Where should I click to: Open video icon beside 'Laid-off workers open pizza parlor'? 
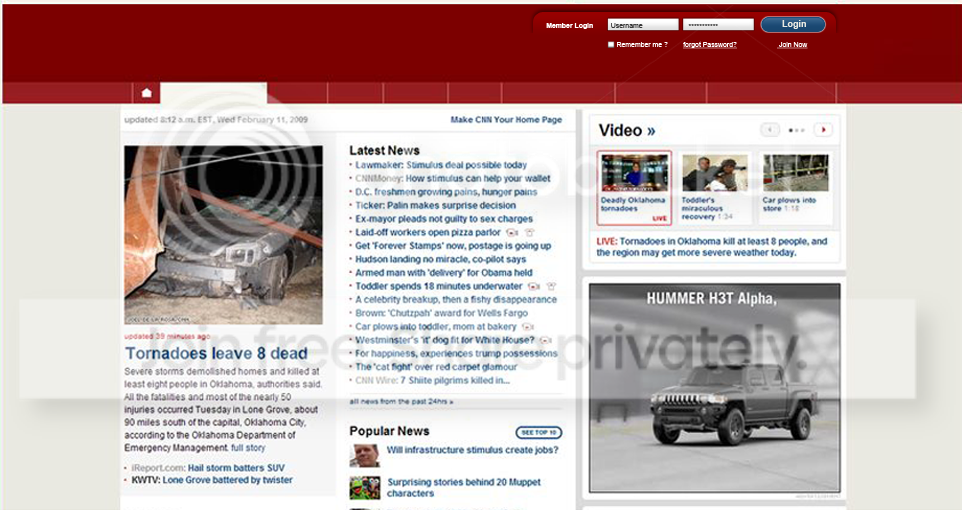click(512, 233)
